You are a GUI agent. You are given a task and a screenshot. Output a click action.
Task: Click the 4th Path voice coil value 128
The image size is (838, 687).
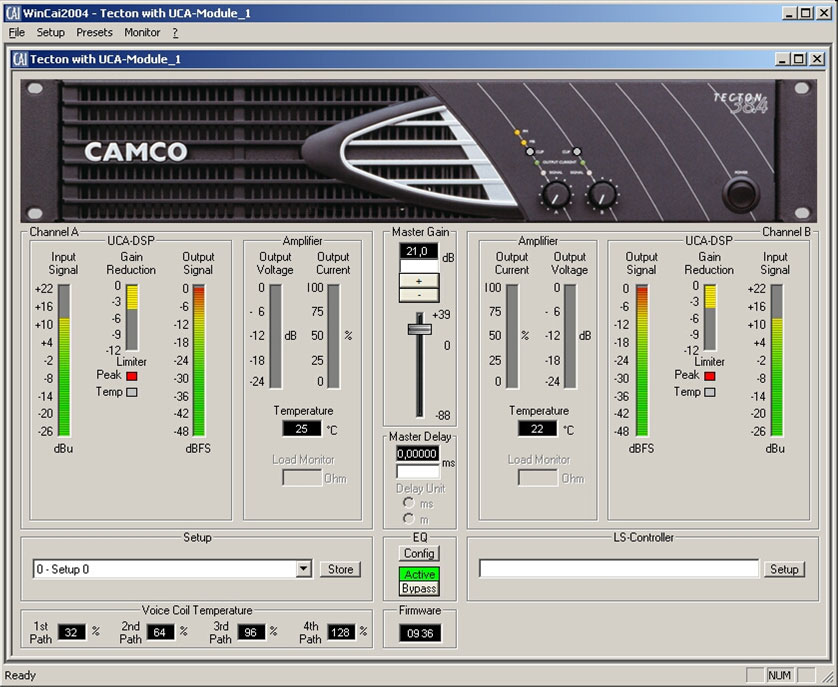[341, 633]
